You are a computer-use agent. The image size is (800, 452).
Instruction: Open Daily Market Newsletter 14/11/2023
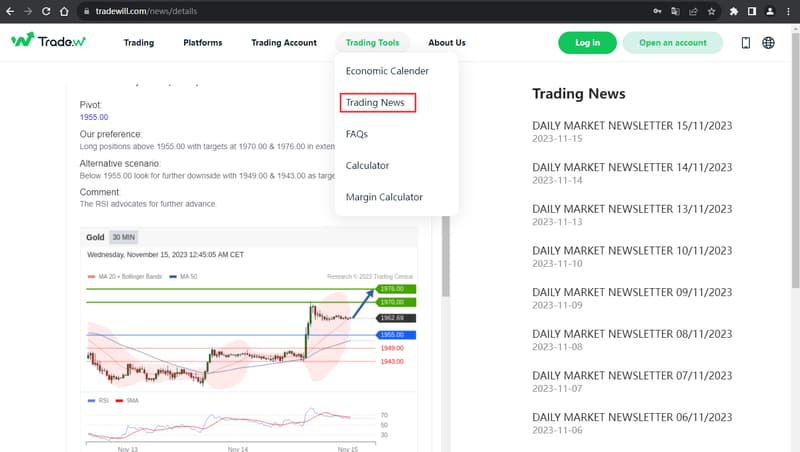632,167
